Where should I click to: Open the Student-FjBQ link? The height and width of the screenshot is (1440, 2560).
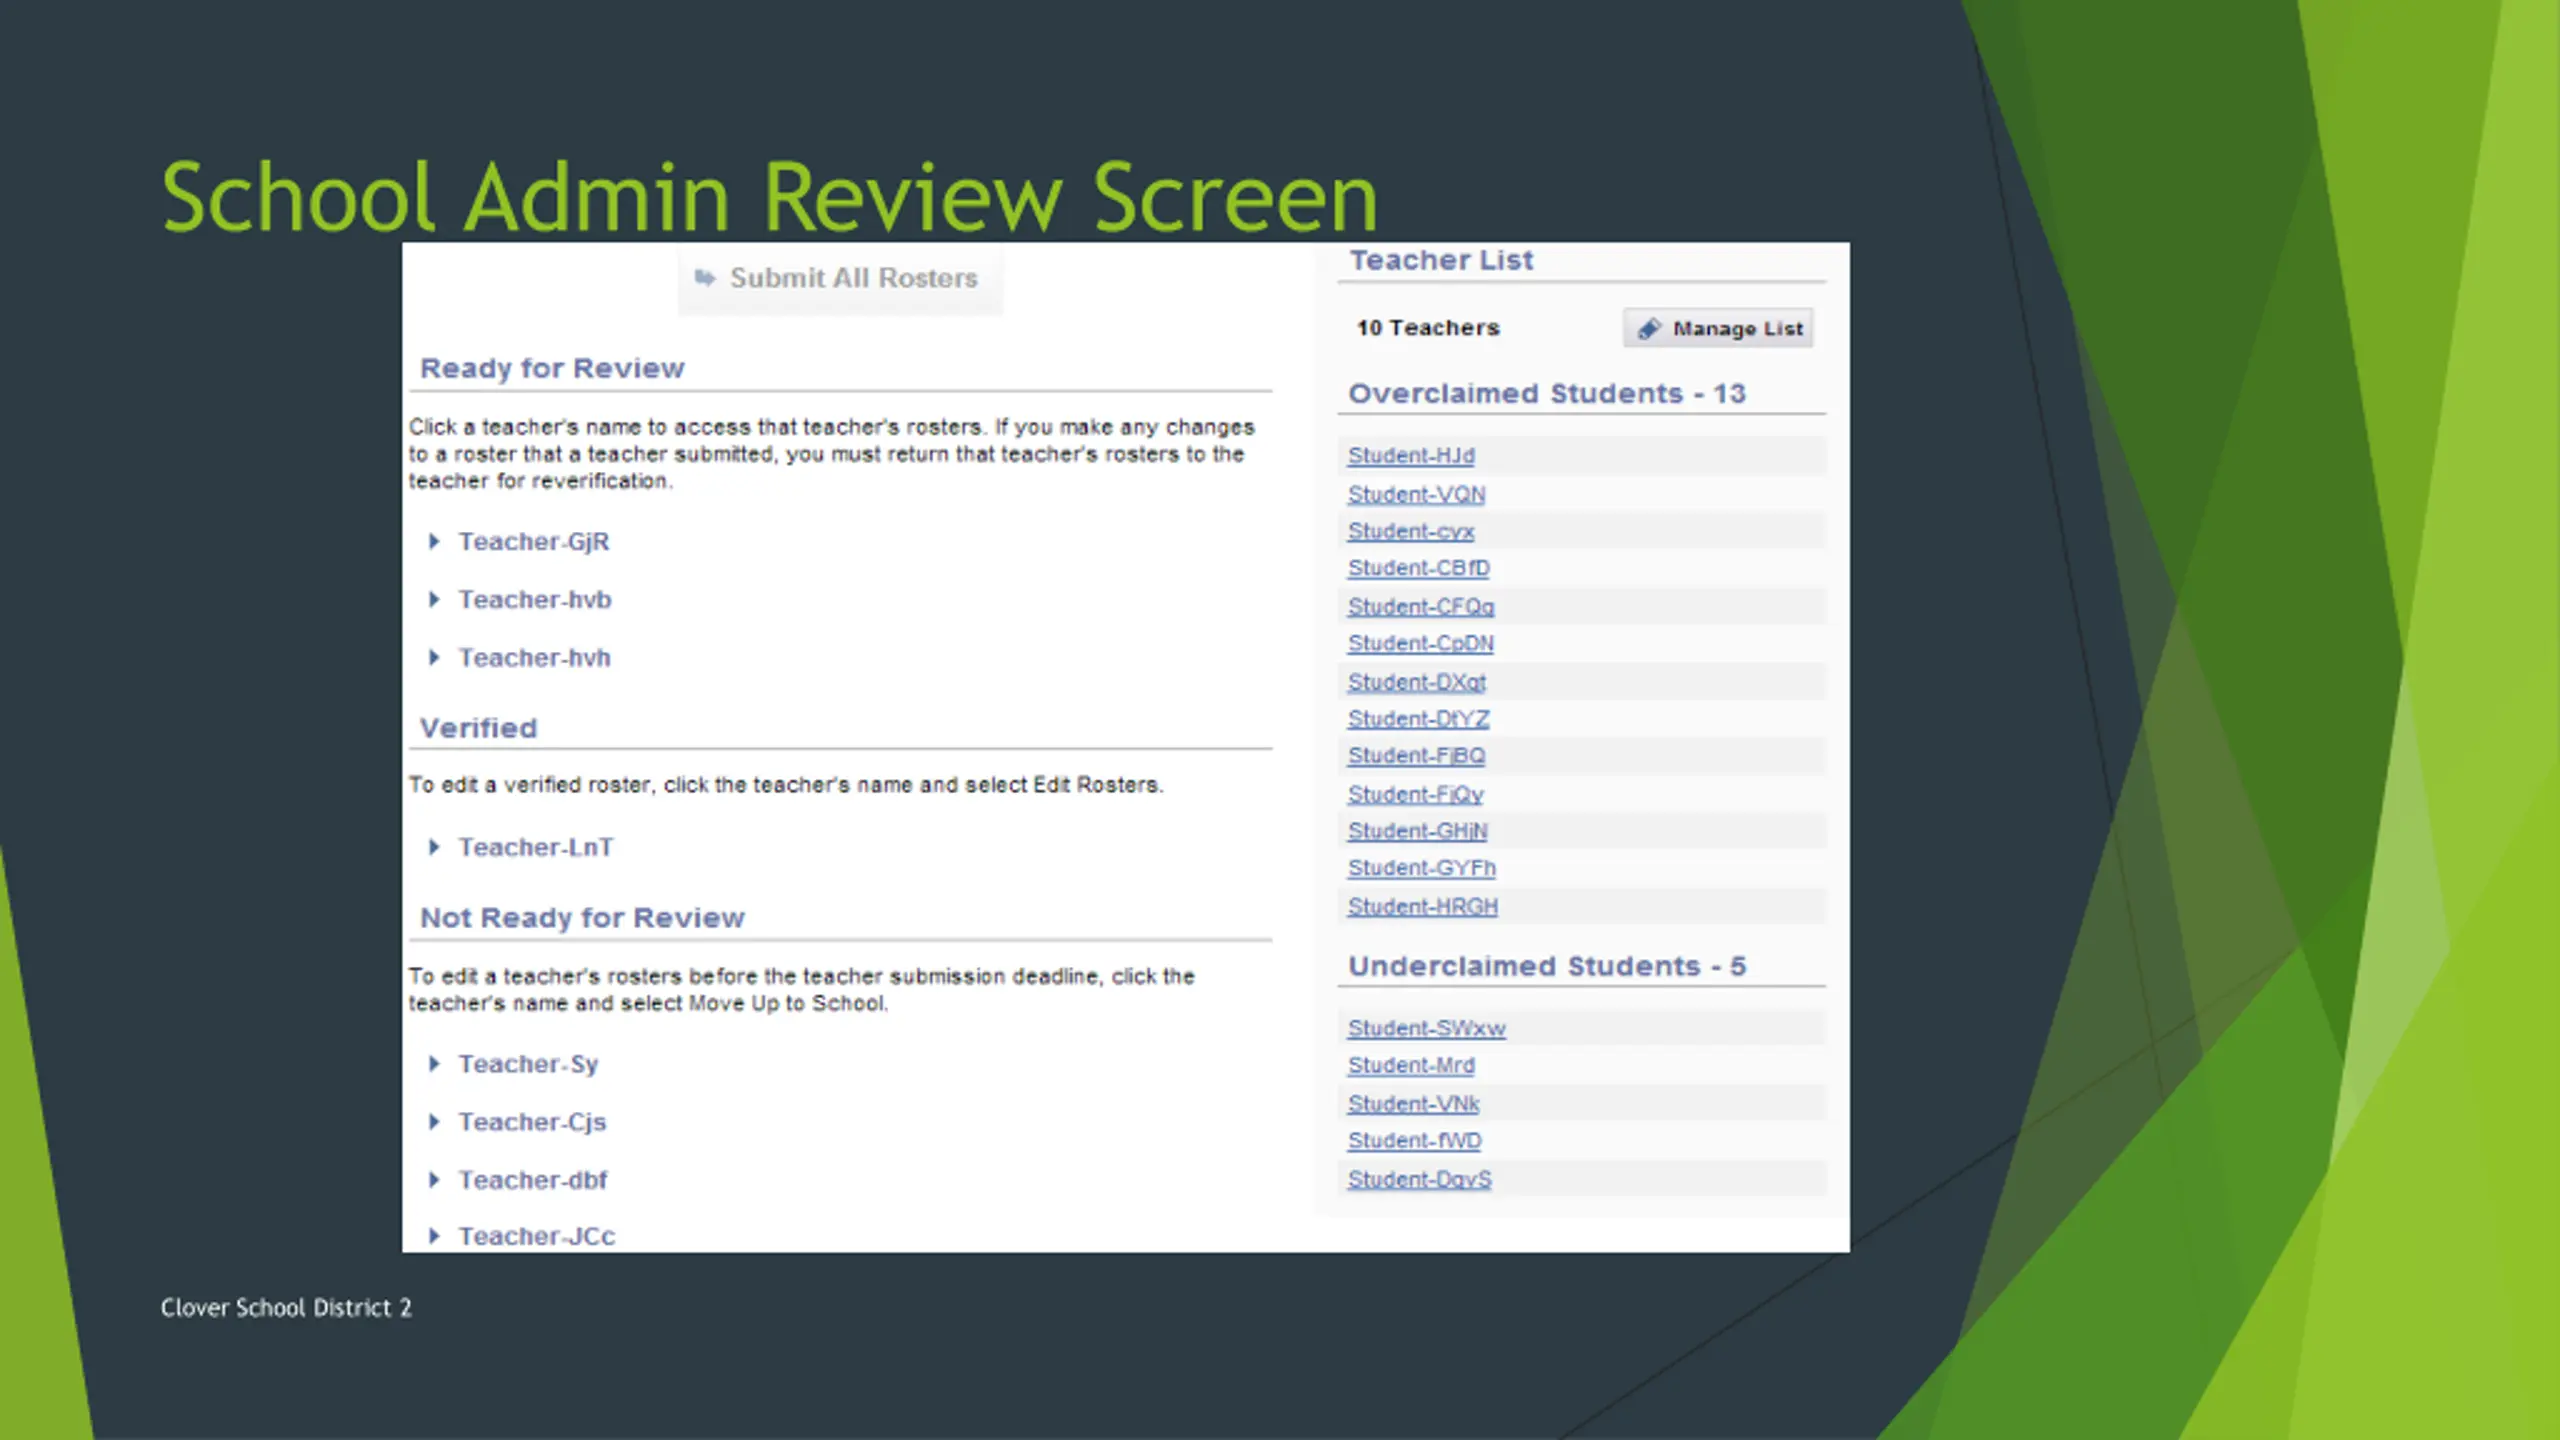tap(1416, 756)
